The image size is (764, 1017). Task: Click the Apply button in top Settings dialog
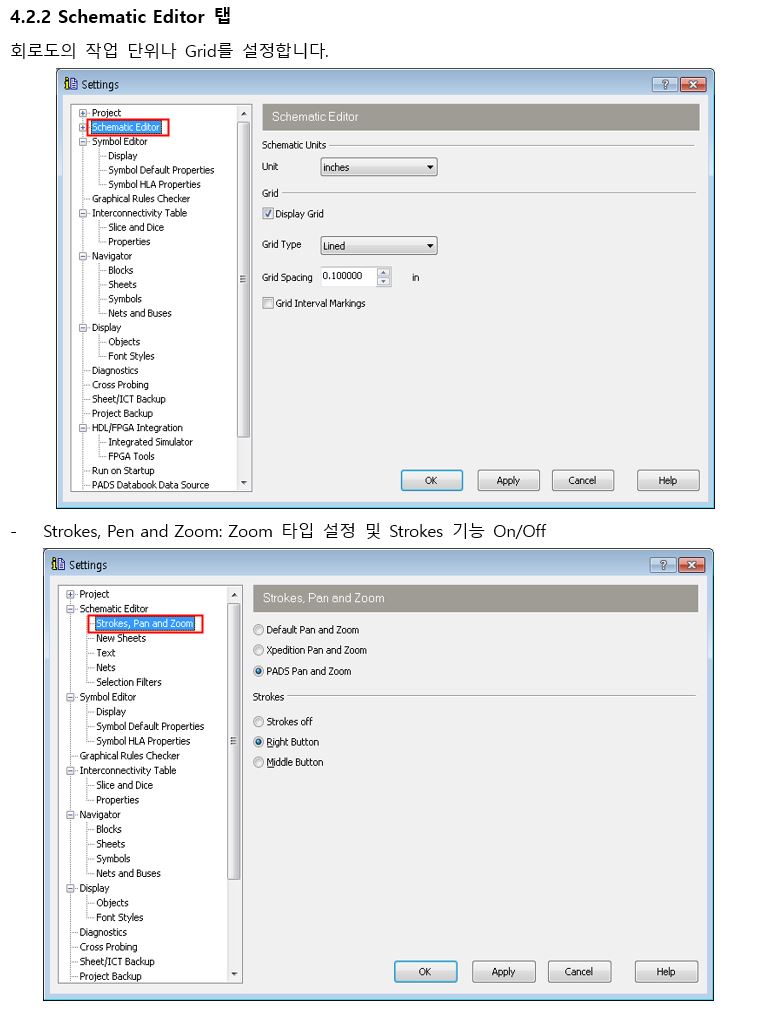click(x=508, y=481)
